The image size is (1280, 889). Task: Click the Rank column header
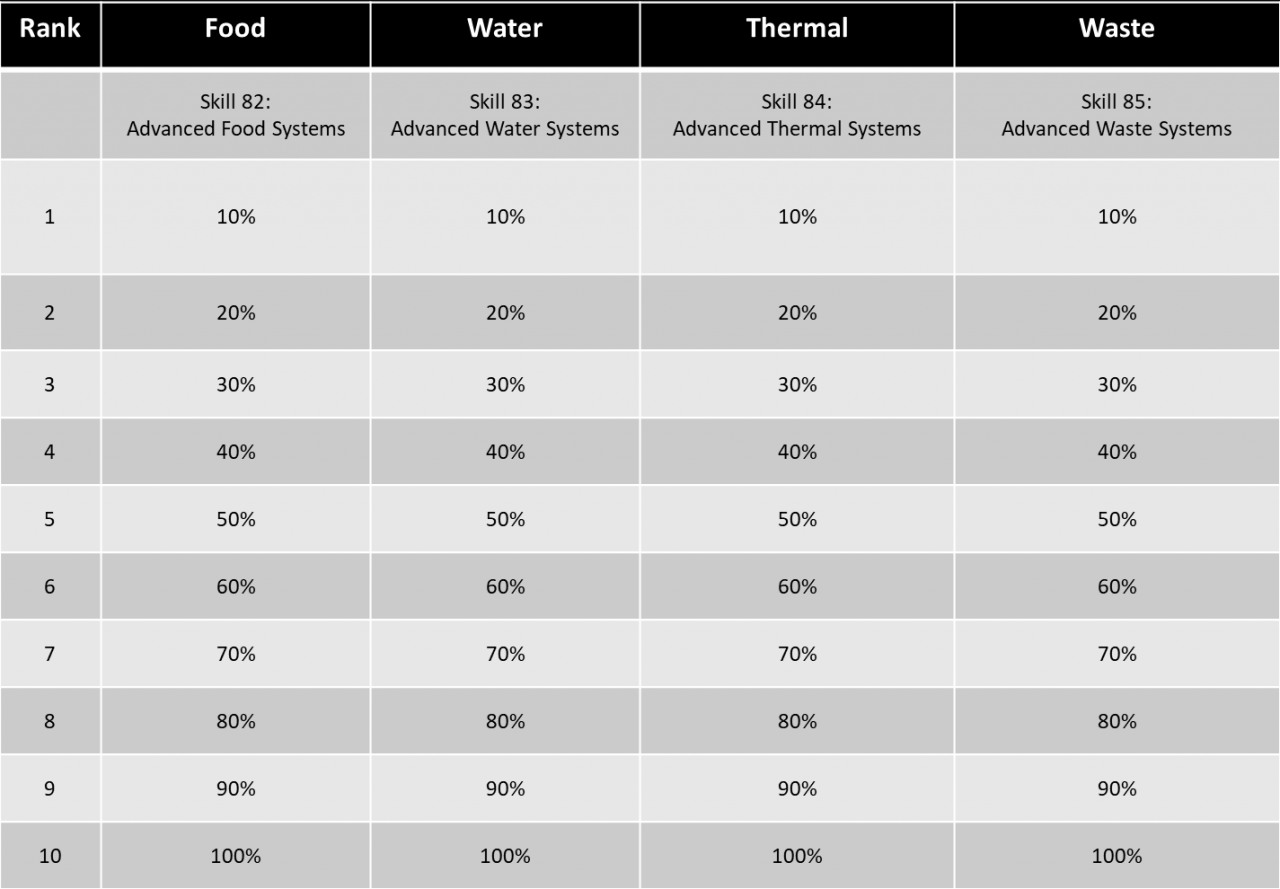tap(50, 28)
